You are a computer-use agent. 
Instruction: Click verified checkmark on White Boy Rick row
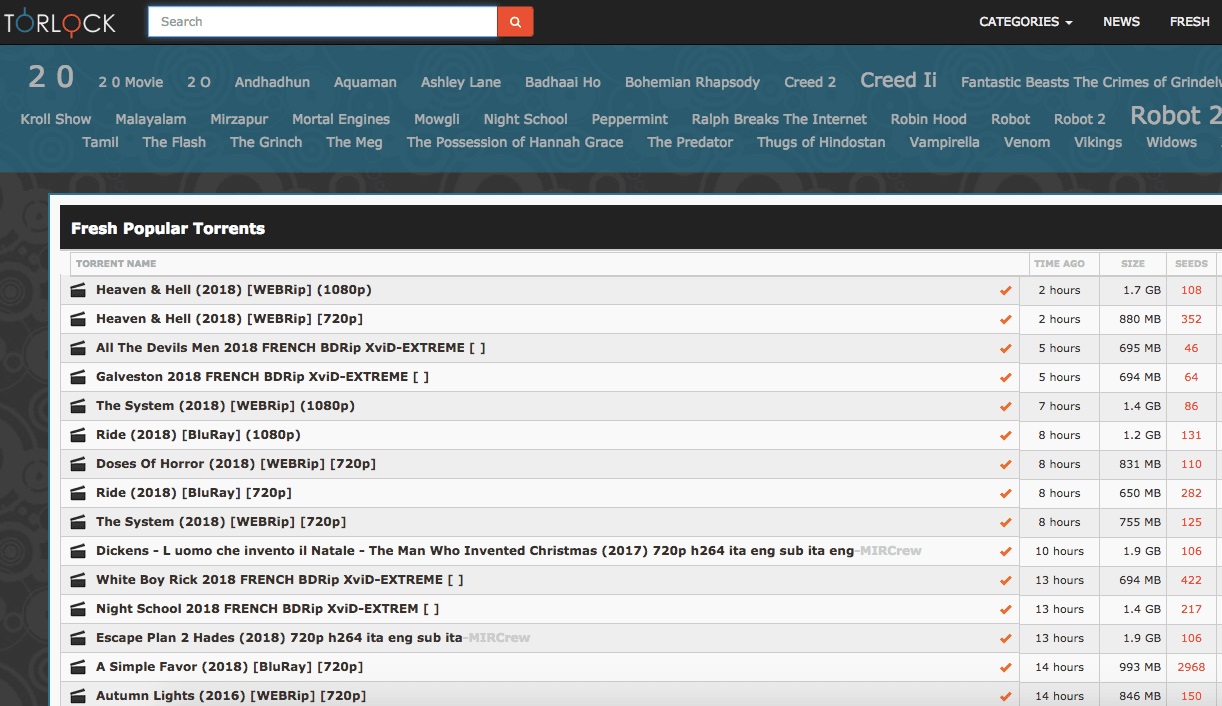(1006, 581)
